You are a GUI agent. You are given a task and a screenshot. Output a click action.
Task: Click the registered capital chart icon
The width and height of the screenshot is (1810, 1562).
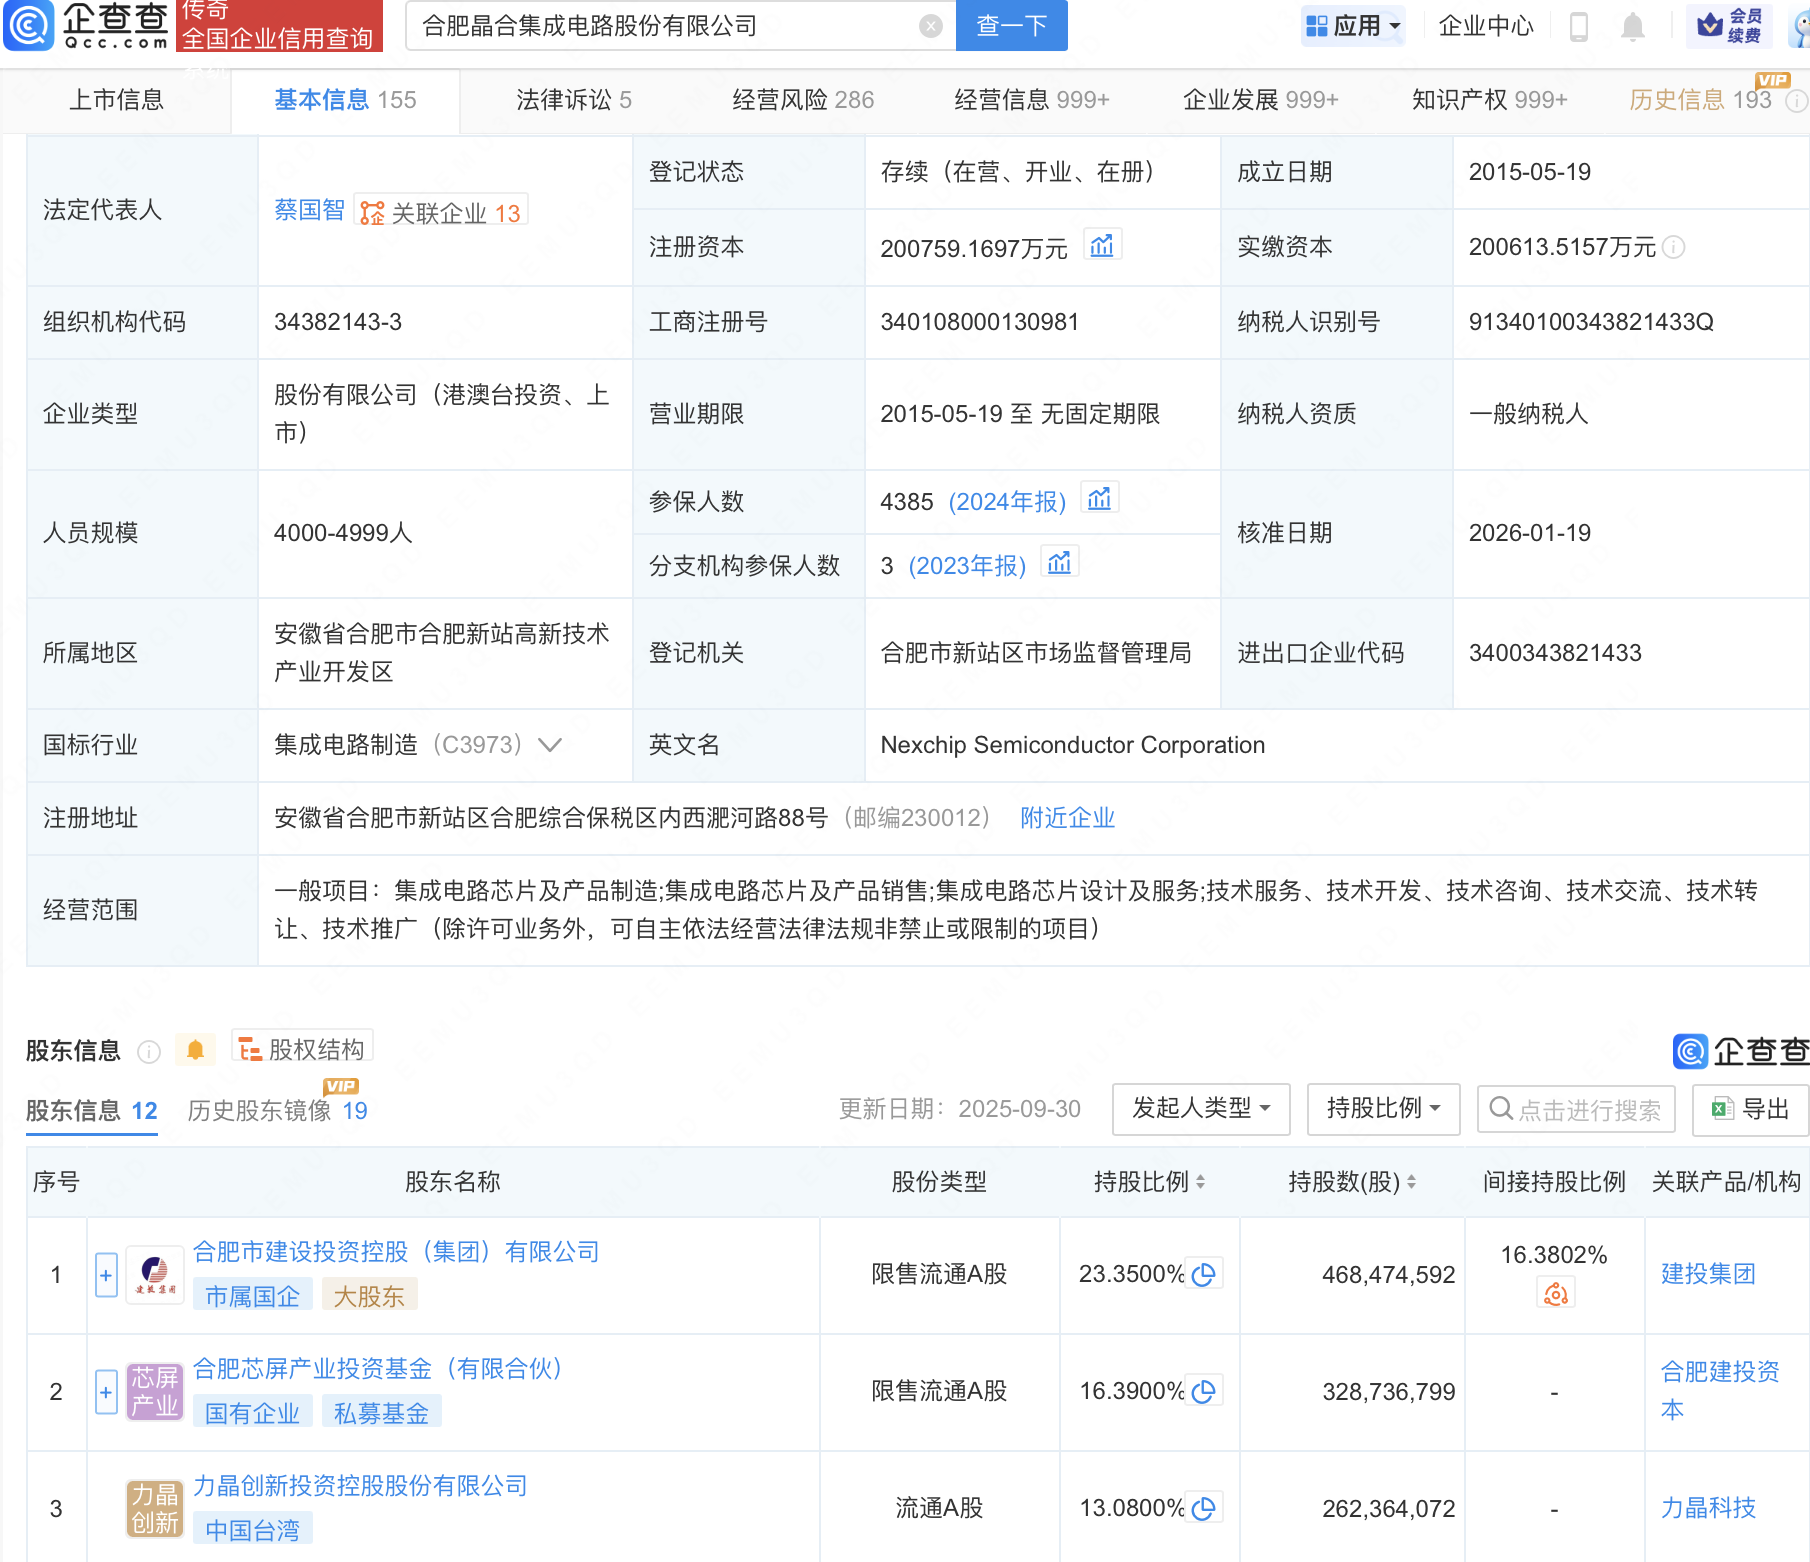point(1101,246)
